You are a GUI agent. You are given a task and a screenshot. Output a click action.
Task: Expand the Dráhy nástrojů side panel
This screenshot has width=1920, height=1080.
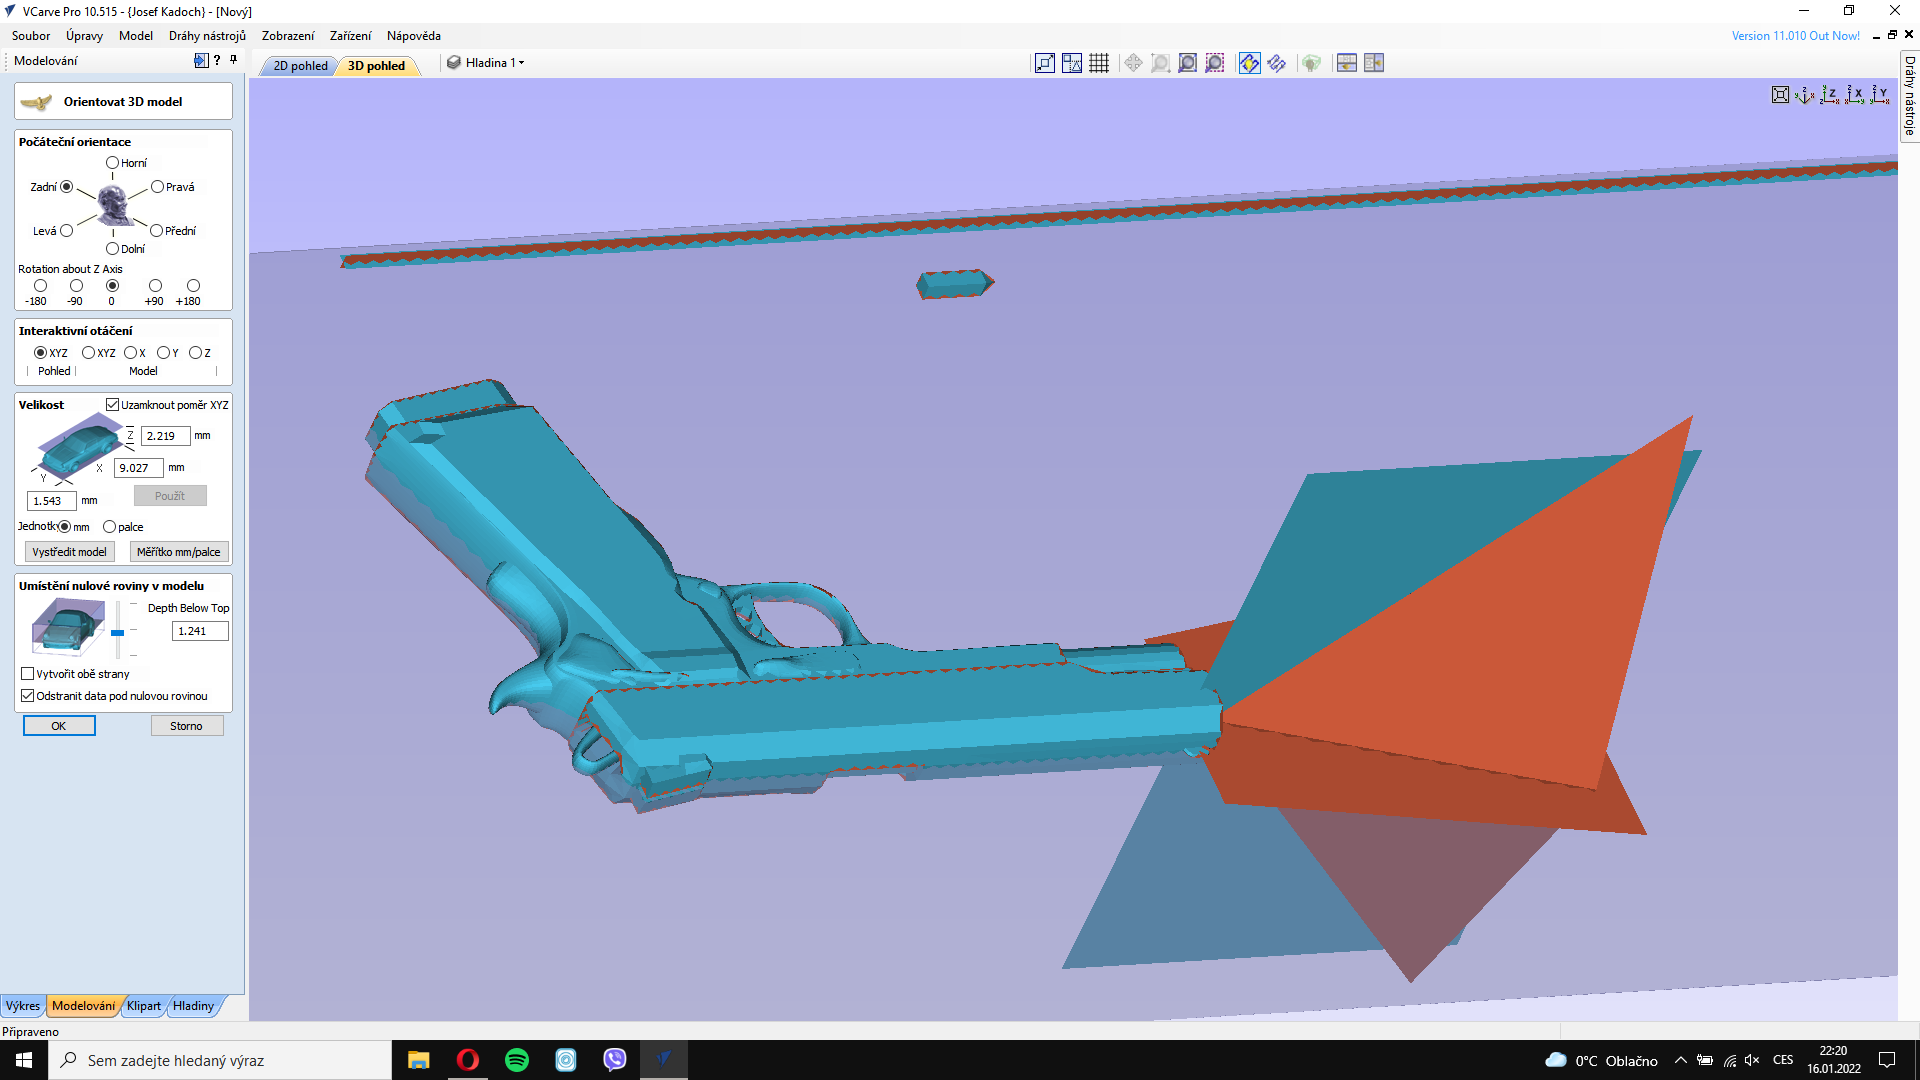[1909, 96]
